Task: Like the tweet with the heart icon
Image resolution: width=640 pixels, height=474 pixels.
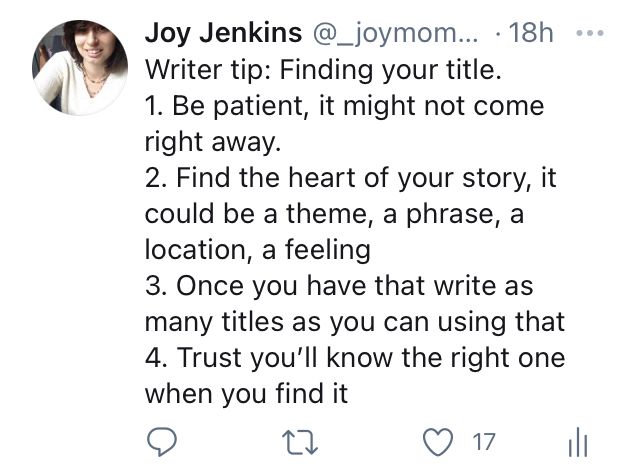Action: [438, 442]
